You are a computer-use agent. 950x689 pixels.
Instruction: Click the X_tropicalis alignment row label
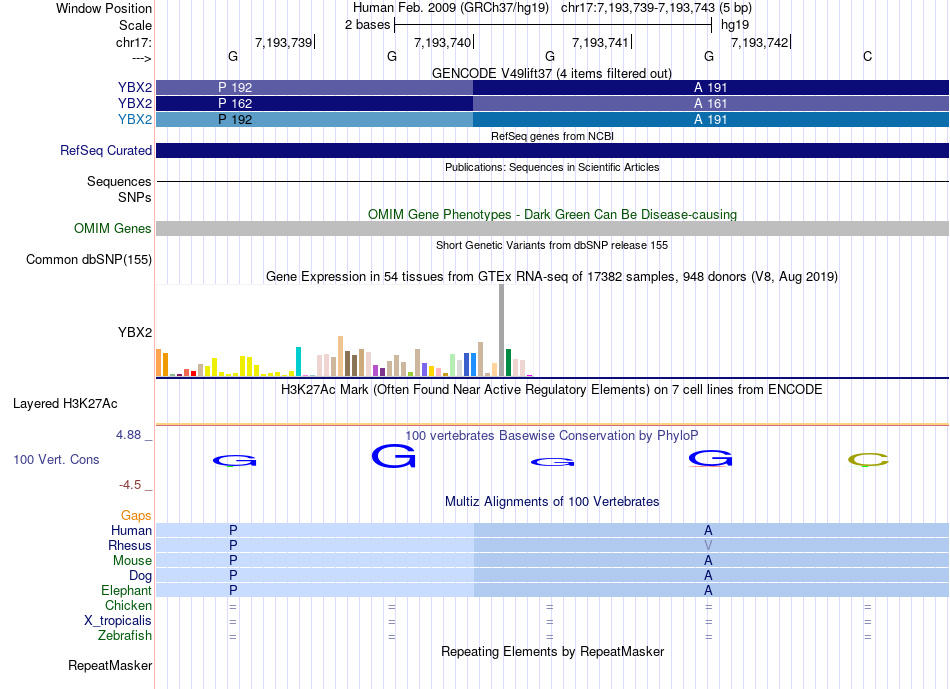[x=118, y=621]
